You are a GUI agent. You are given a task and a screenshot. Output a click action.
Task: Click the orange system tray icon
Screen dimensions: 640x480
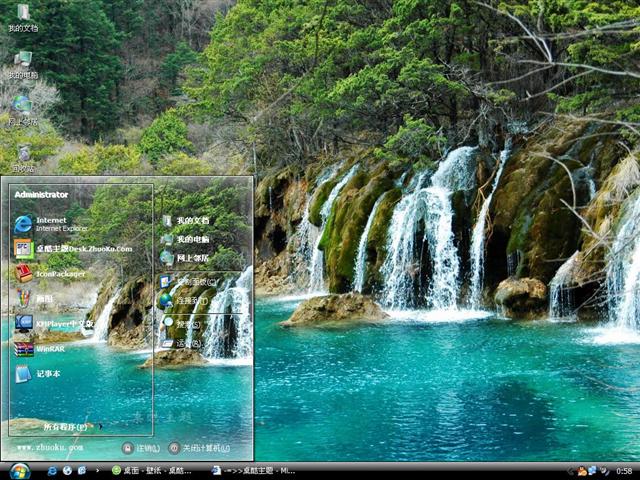click(x=582, y=471)
